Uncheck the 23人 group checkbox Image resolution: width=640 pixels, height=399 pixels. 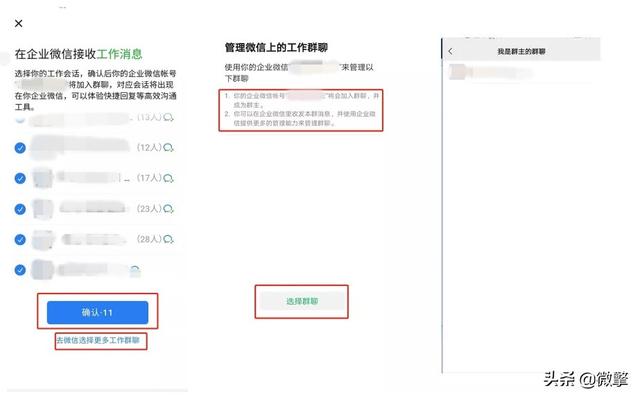pyautogui.click(x=20, y=209)
